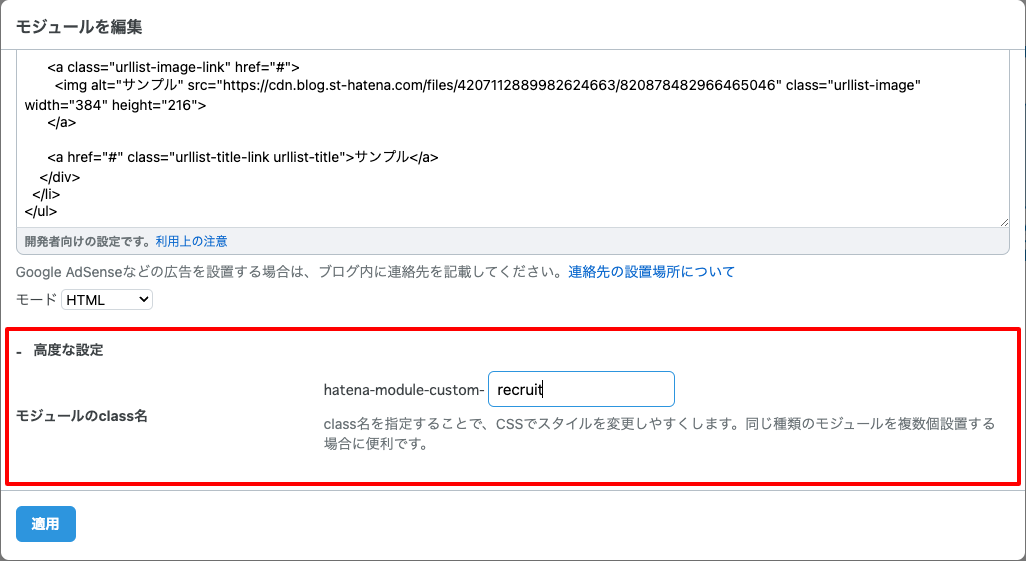Click the closing </li> tag line
This screenshot has width=1026, height=561.
pos(46,194)
